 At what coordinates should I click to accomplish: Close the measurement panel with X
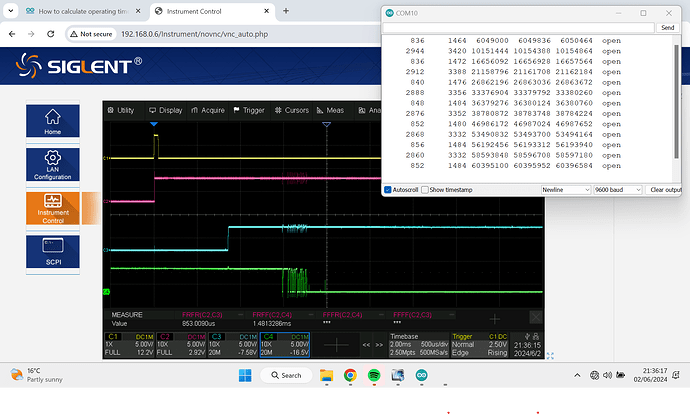click(x=536, y=317)
